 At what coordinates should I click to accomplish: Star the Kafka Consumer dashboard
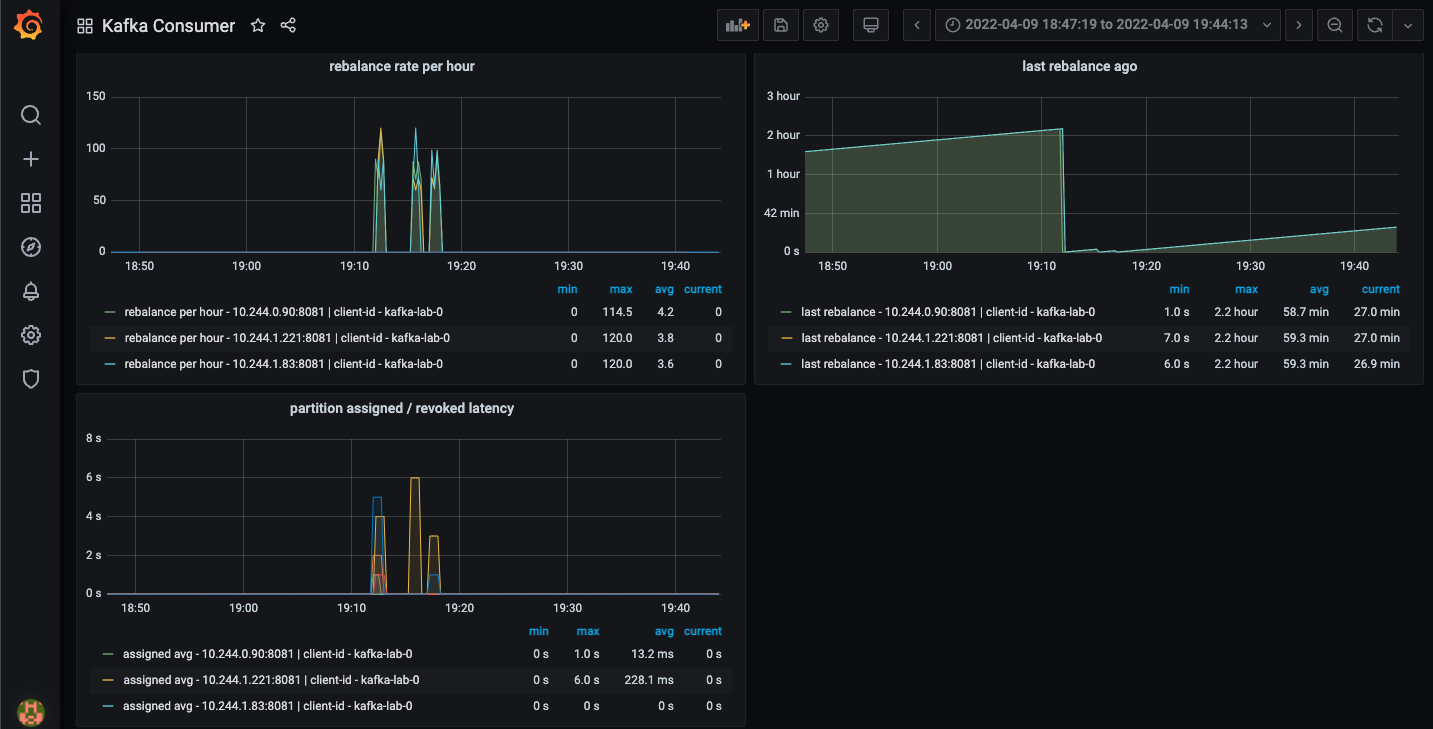[x=258, y=26]
